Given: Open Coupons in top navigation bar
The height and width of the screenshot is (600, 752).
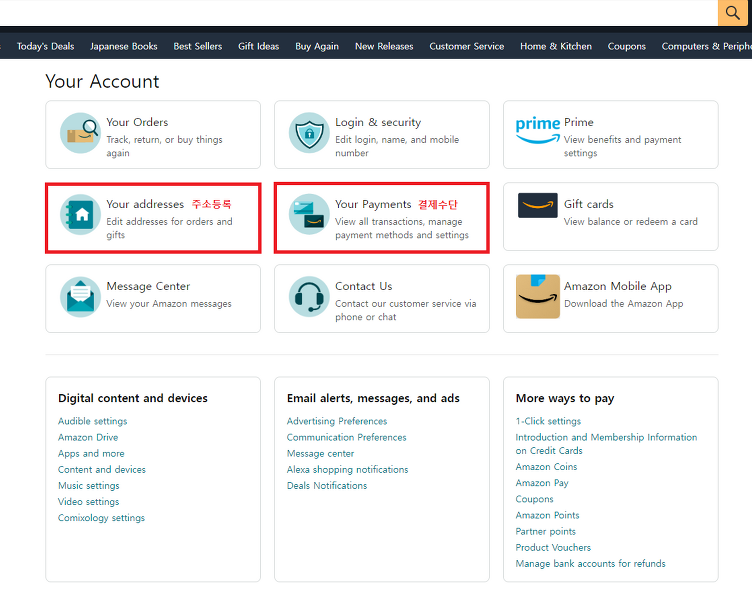Looking at the screenshot, I should tap(627, 47).
